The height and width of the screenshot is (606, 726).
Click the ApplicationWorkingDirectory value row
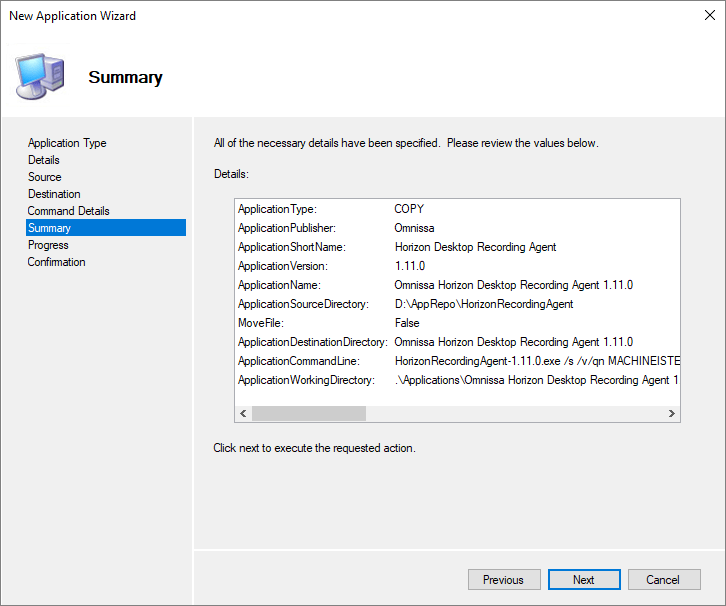(x=537, y=380)
